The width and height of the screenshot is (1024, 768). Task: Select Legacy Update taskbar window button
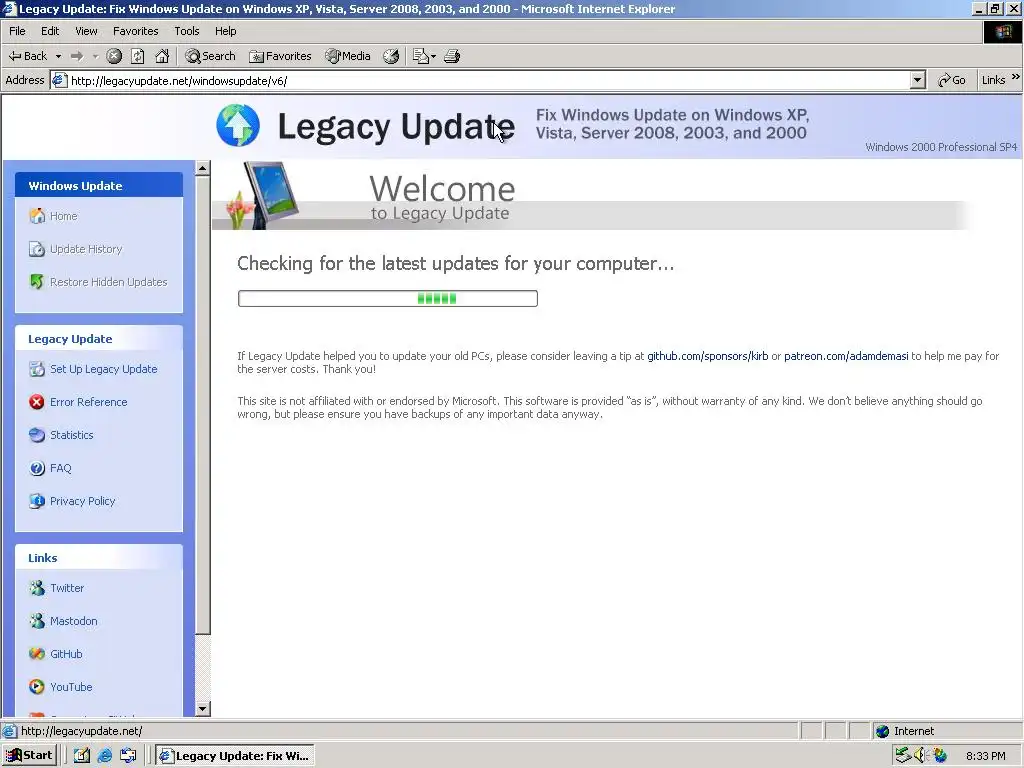236,756
